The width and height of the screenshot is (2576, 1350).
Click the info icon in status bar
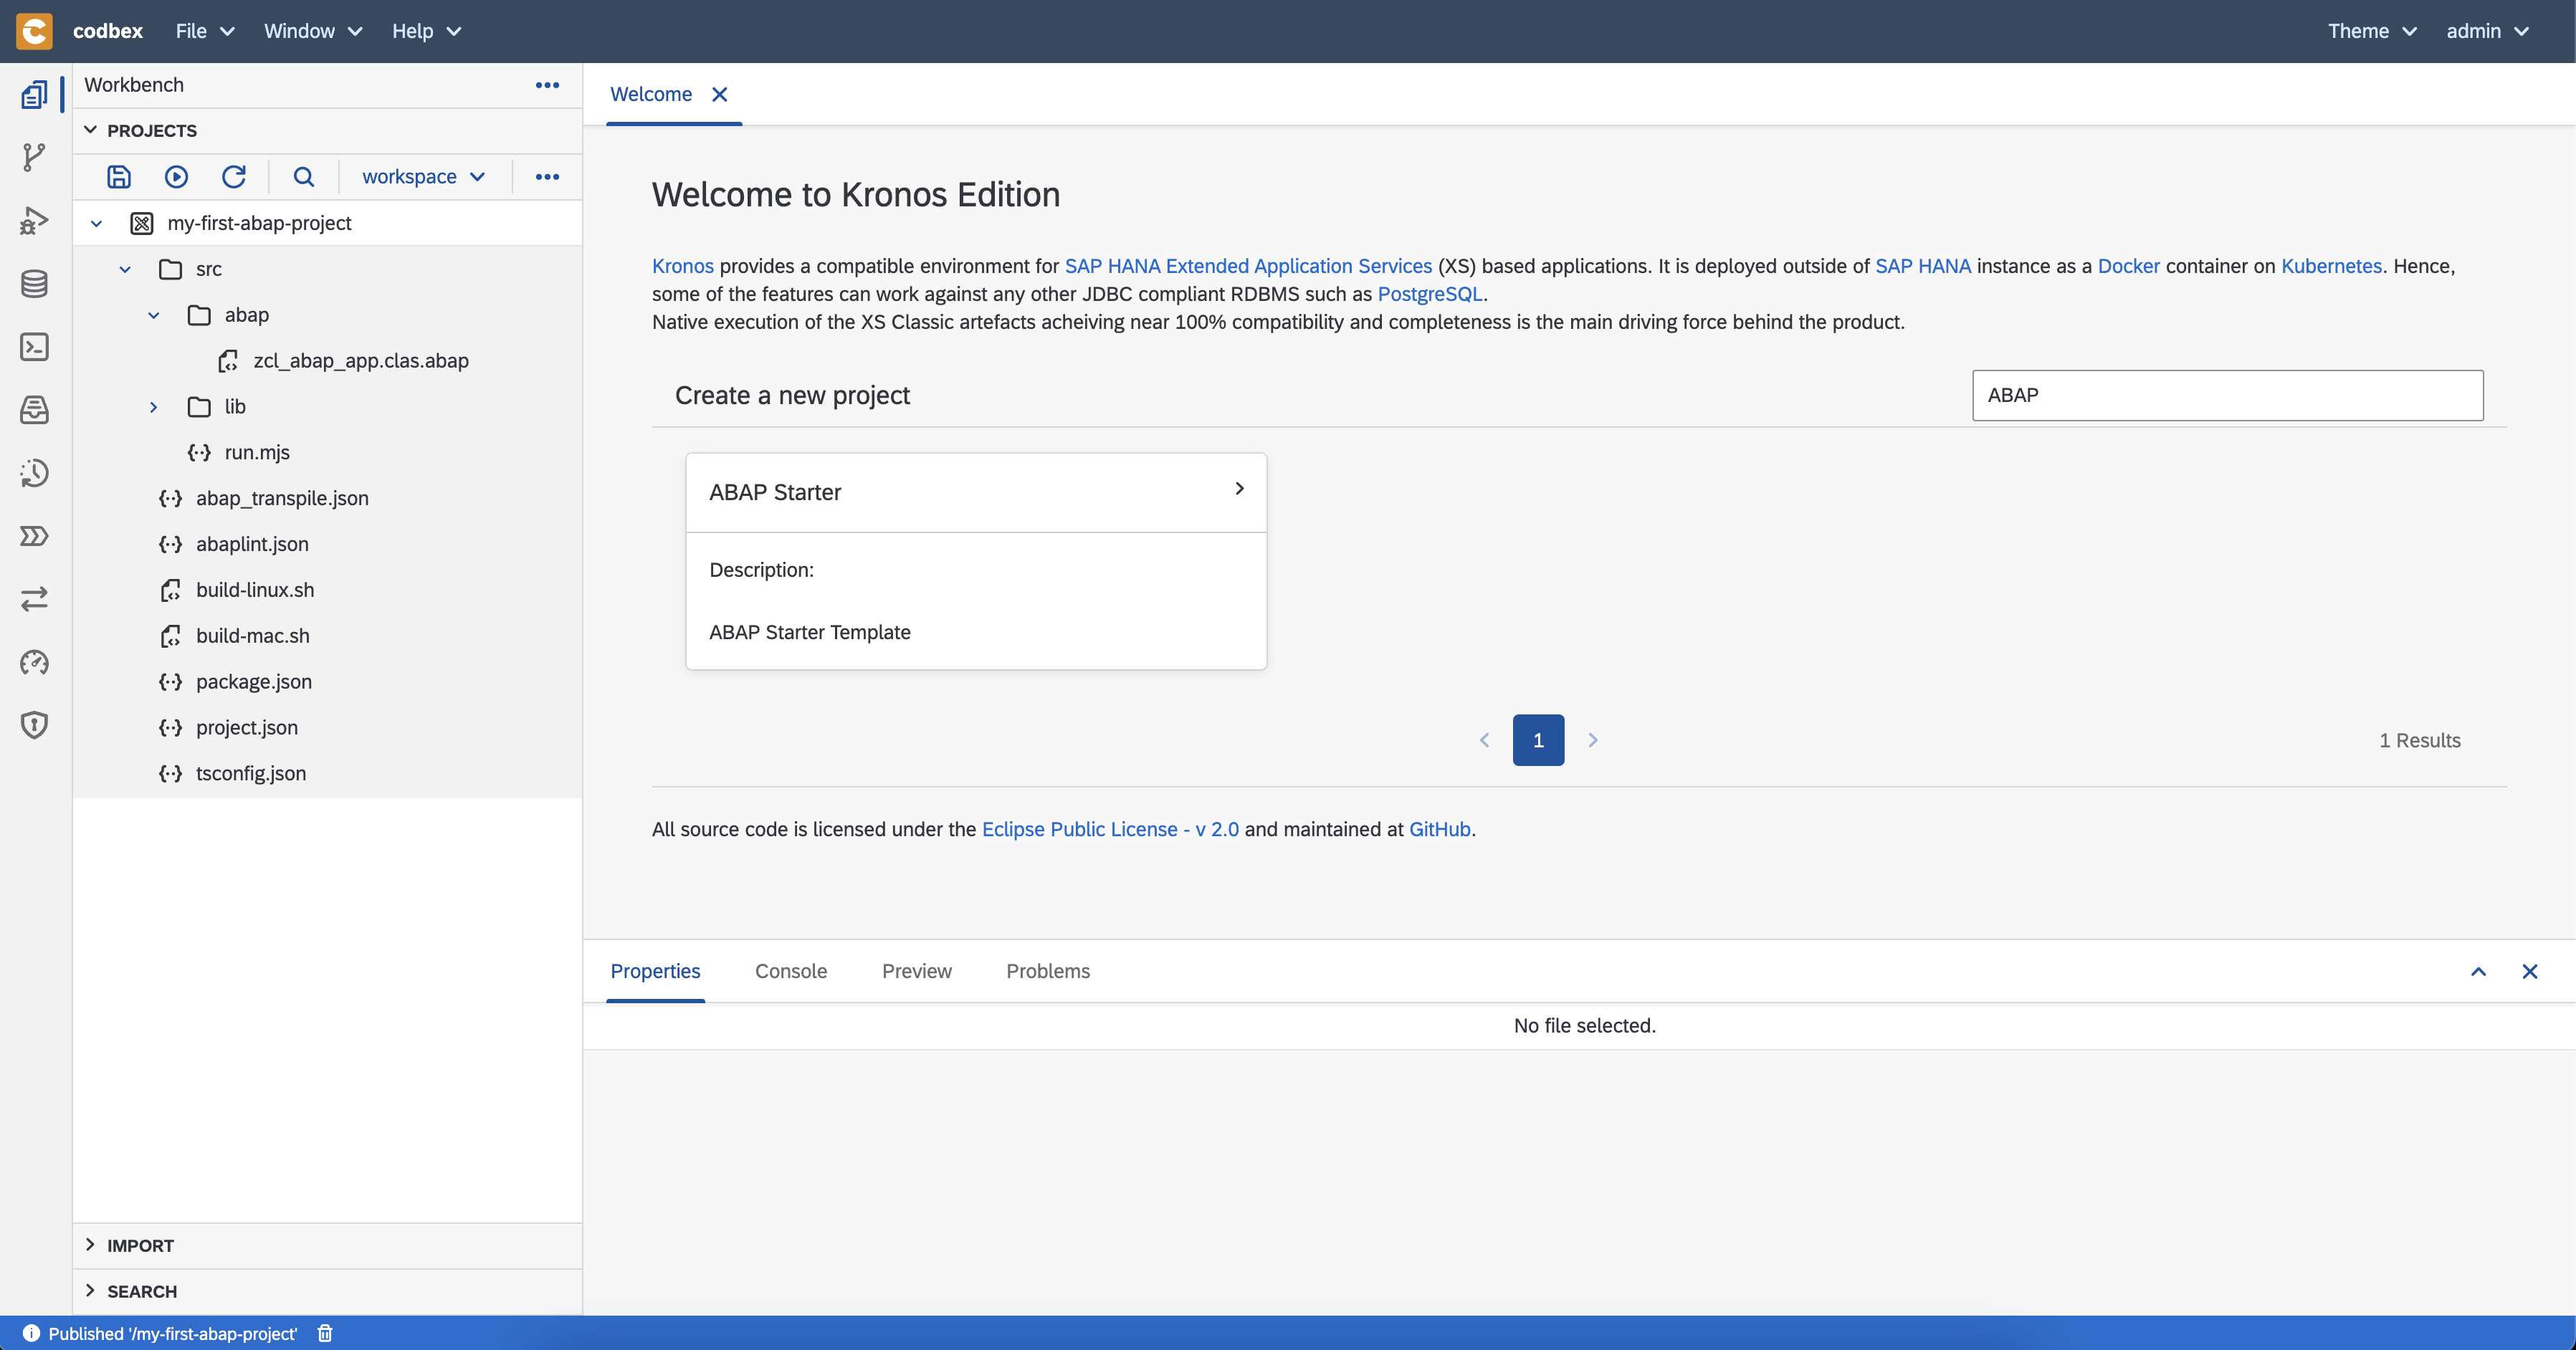coord(31,1333)
